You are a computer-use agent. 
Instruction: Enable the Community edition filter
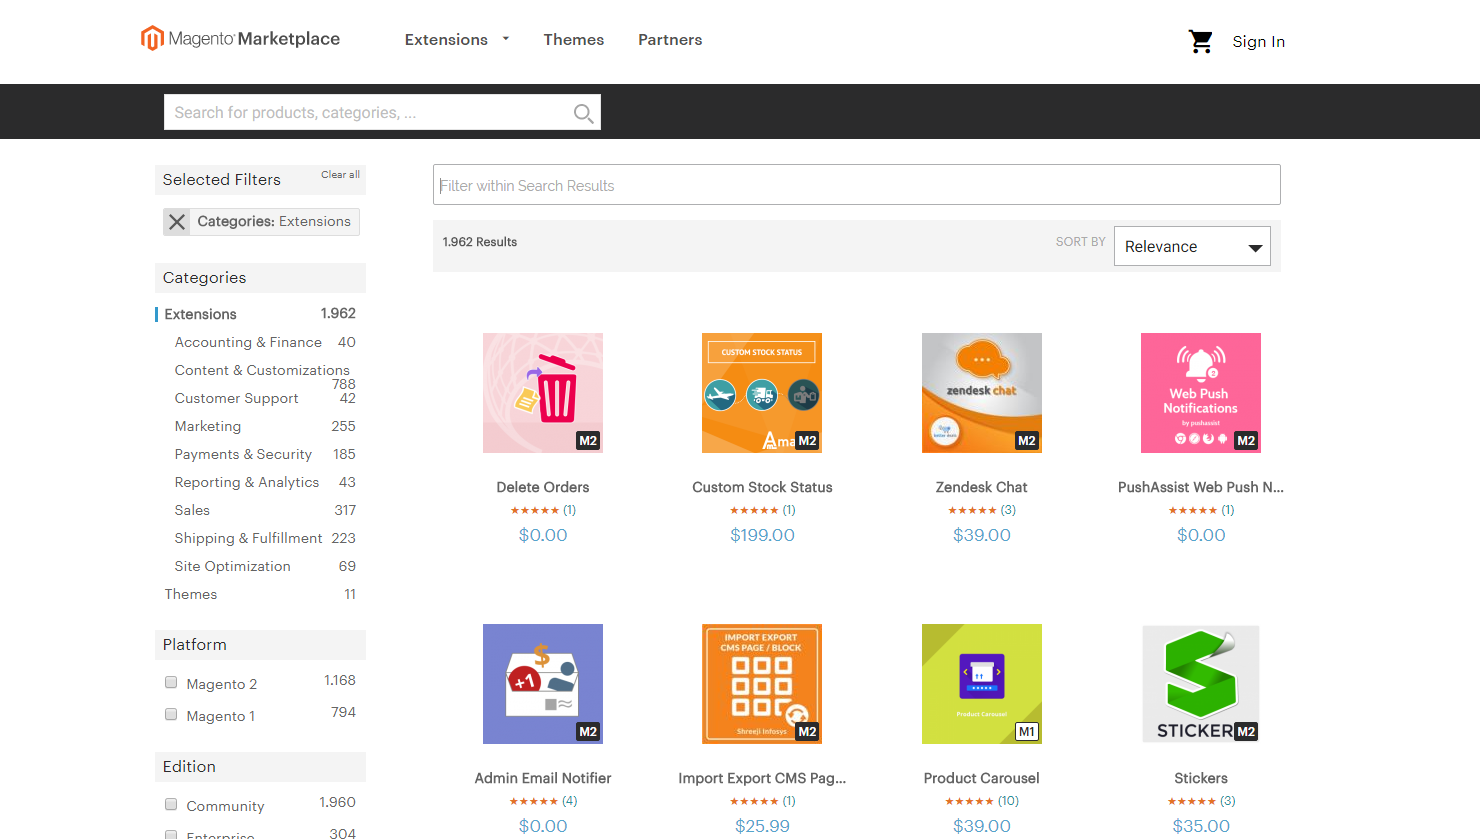[x=170, y=804]
